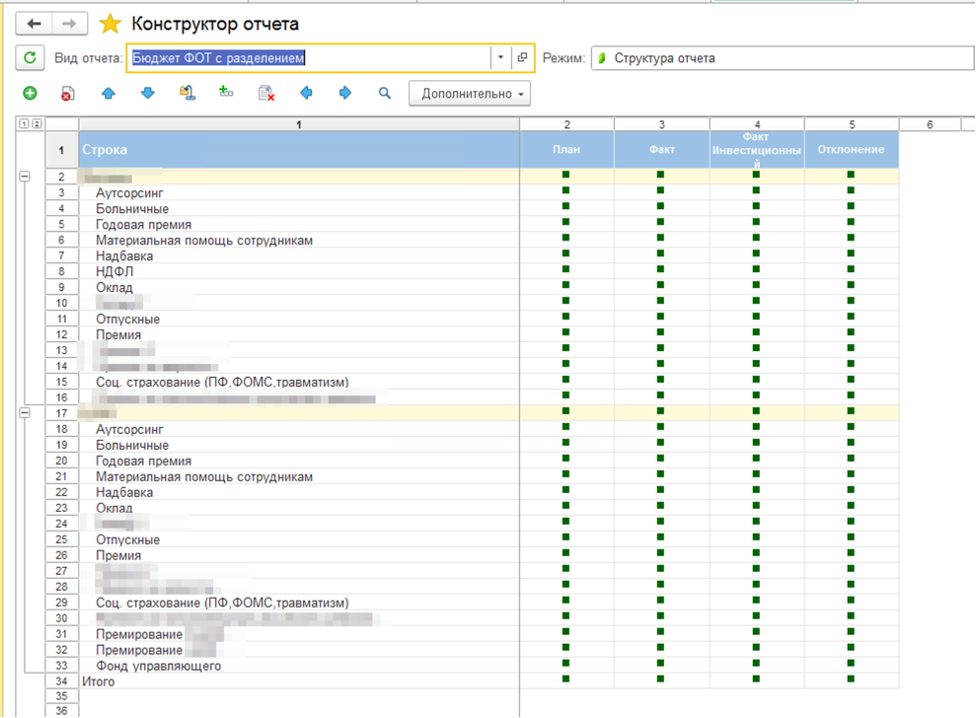
Task: Collapse the group at row 2
Action: pyautogui.click(x=24, y=176)
